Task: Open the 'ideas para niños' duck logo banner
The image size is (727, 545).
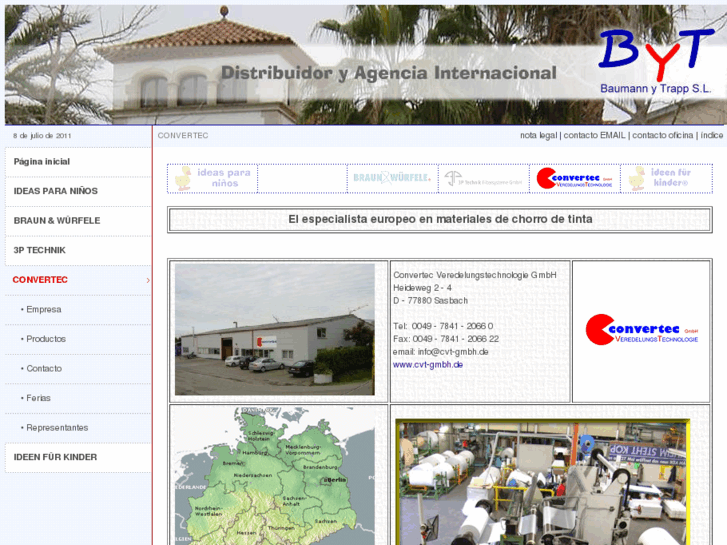Action: coord(212,178)
